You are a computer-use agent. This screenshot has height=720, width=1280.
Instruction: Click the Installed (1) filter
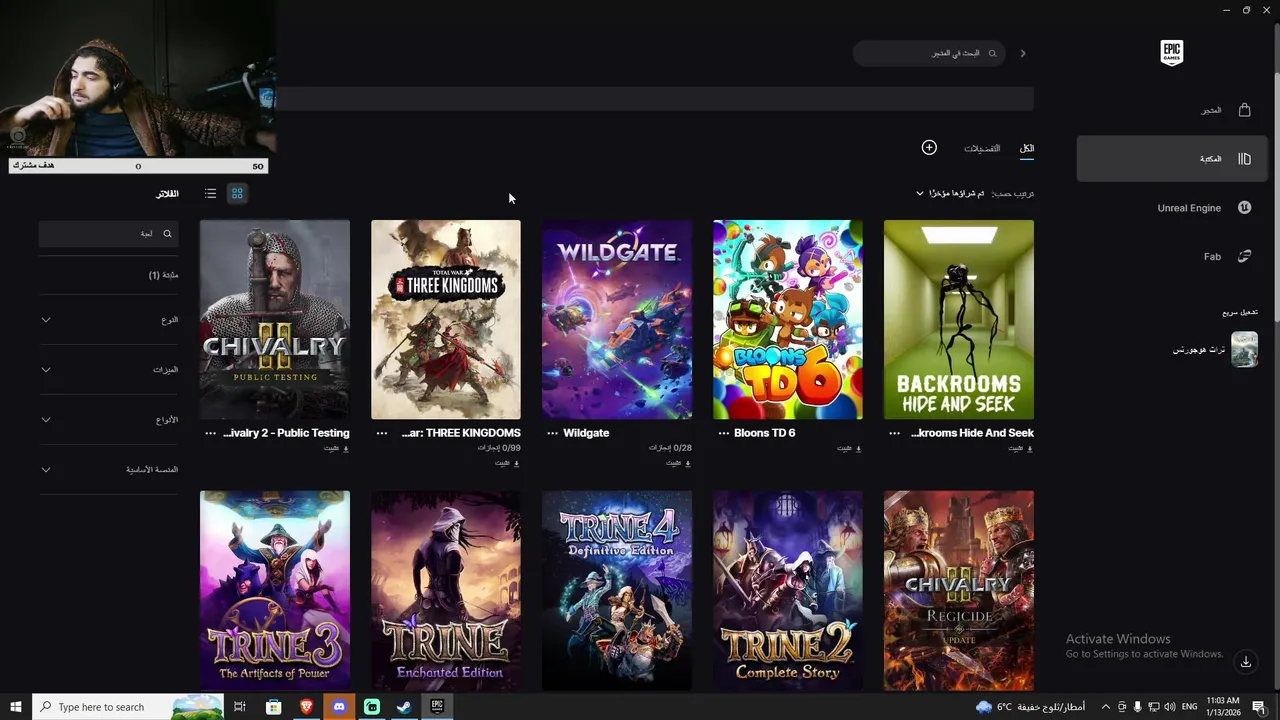[x=163, y=275]
